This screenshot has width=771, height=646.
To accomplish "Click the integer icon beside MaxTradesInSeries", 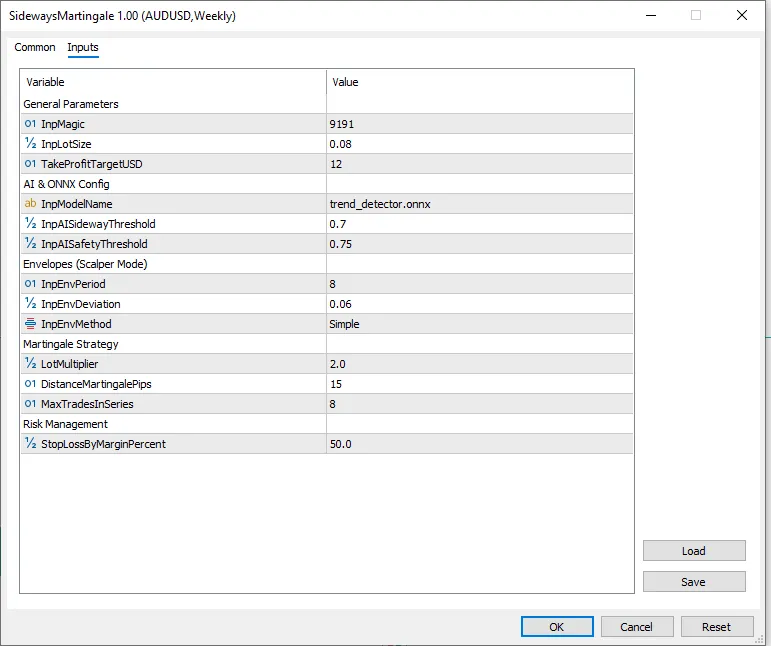I will (30, 404).
